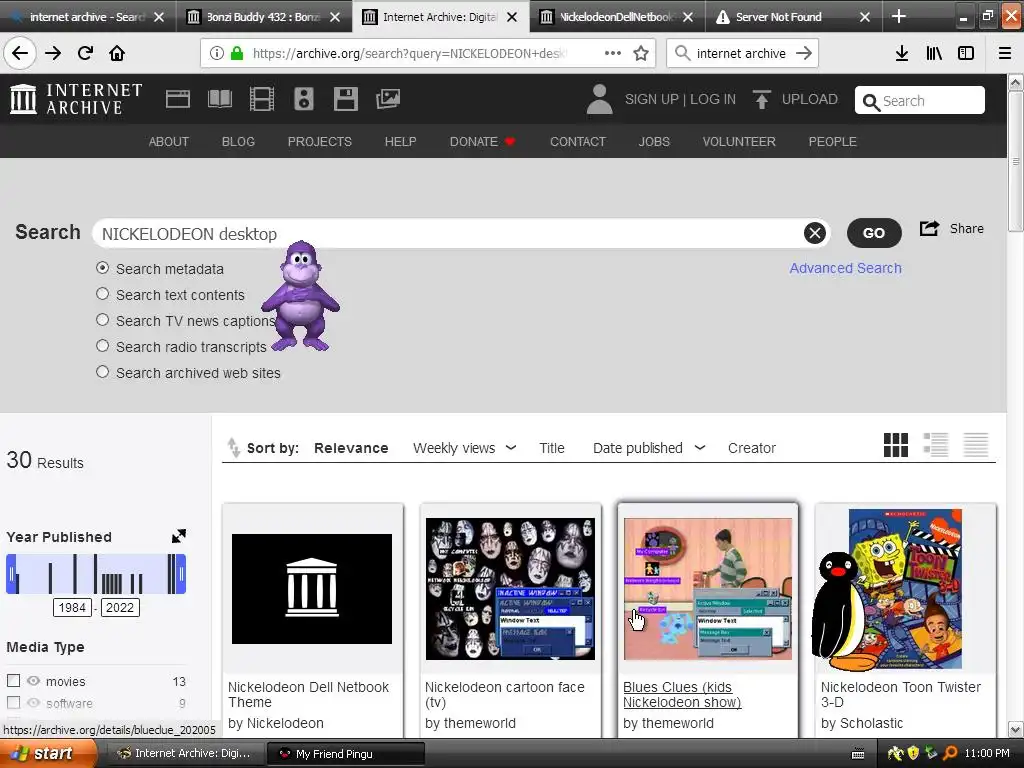The image size is (1024, 768).
Task: Click the Internet Archive header search field
Action: pos(920,101)
